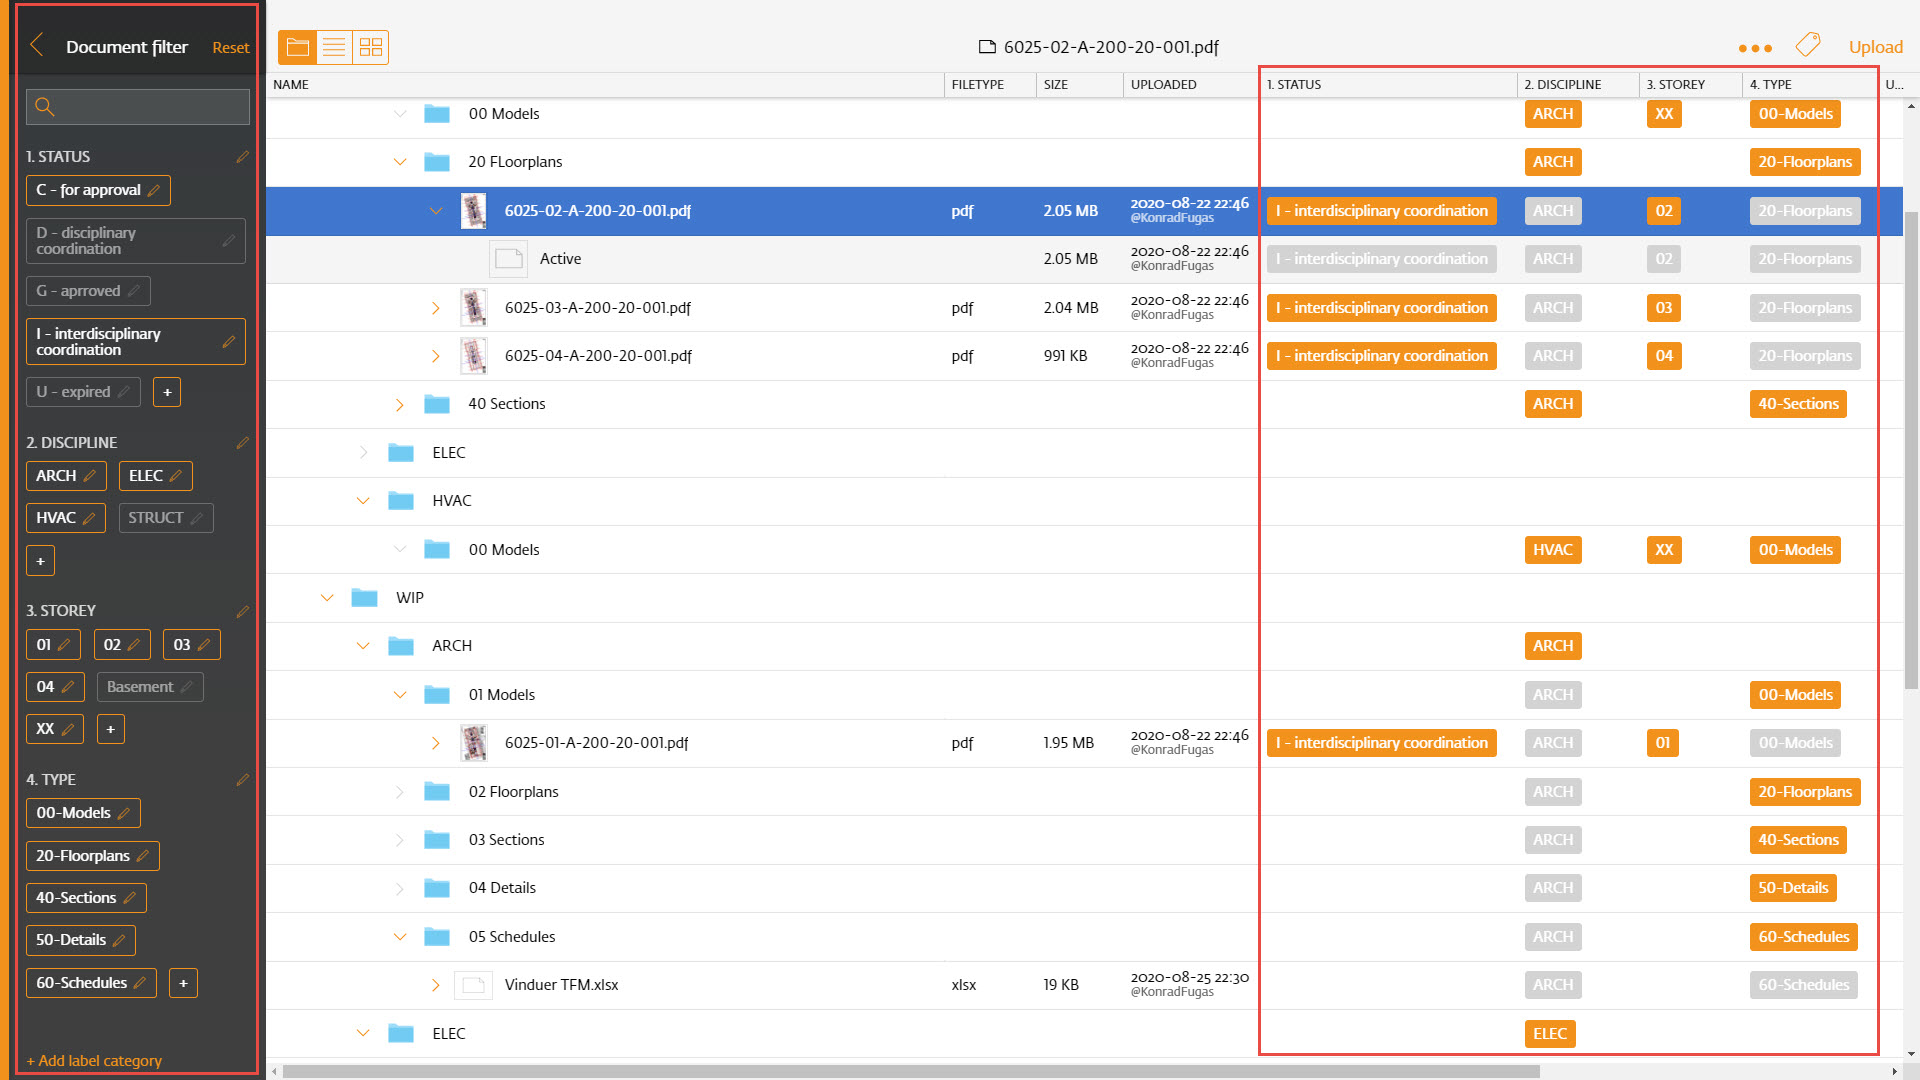The height and width of the screenshot is (1080, 1920).
Task: Add a new discipline label with plus
Action: point(40,561)
